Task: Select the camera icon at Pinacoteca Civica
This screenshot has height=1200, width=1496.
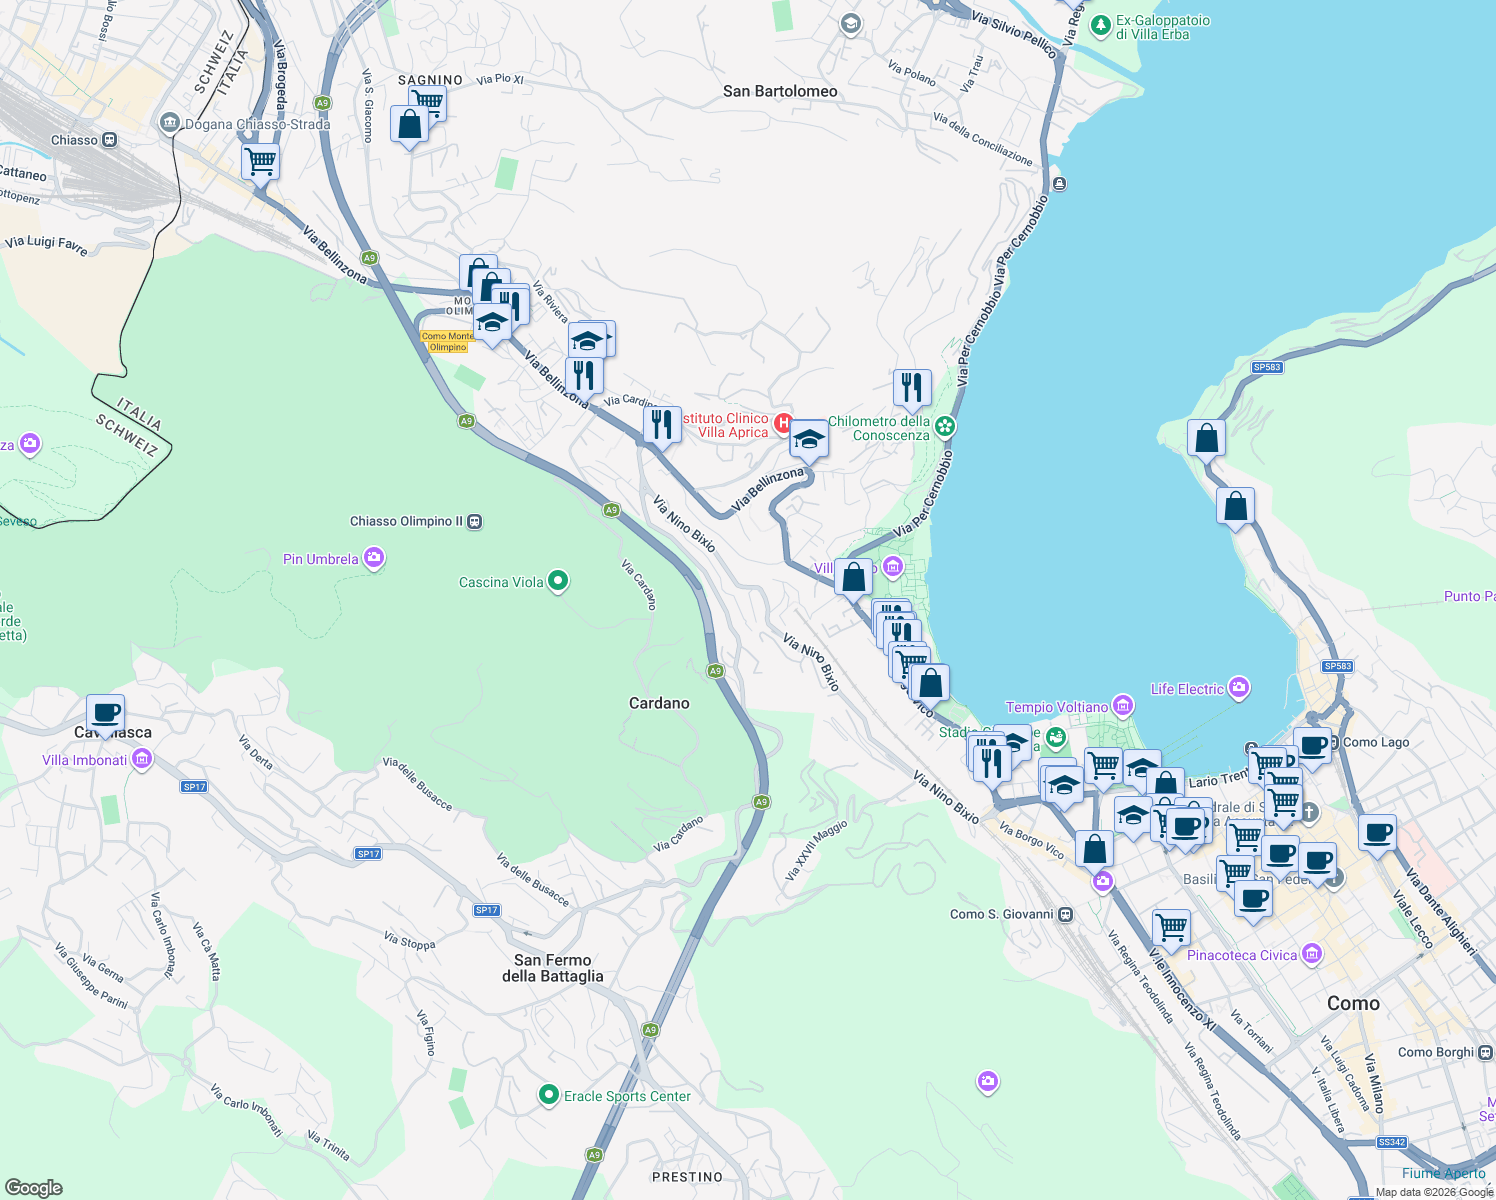Action: coord(1311,955)
